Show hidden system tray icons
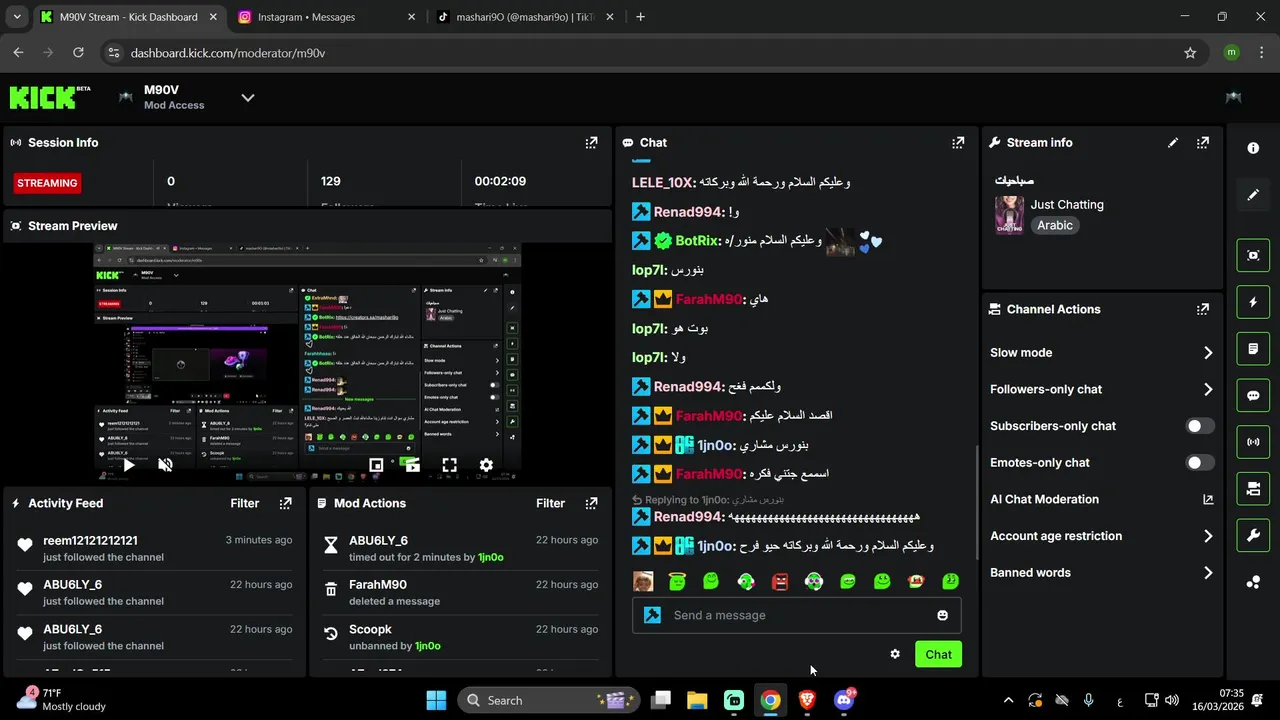Screen dimensions: 1280x720 (1008, 700)
